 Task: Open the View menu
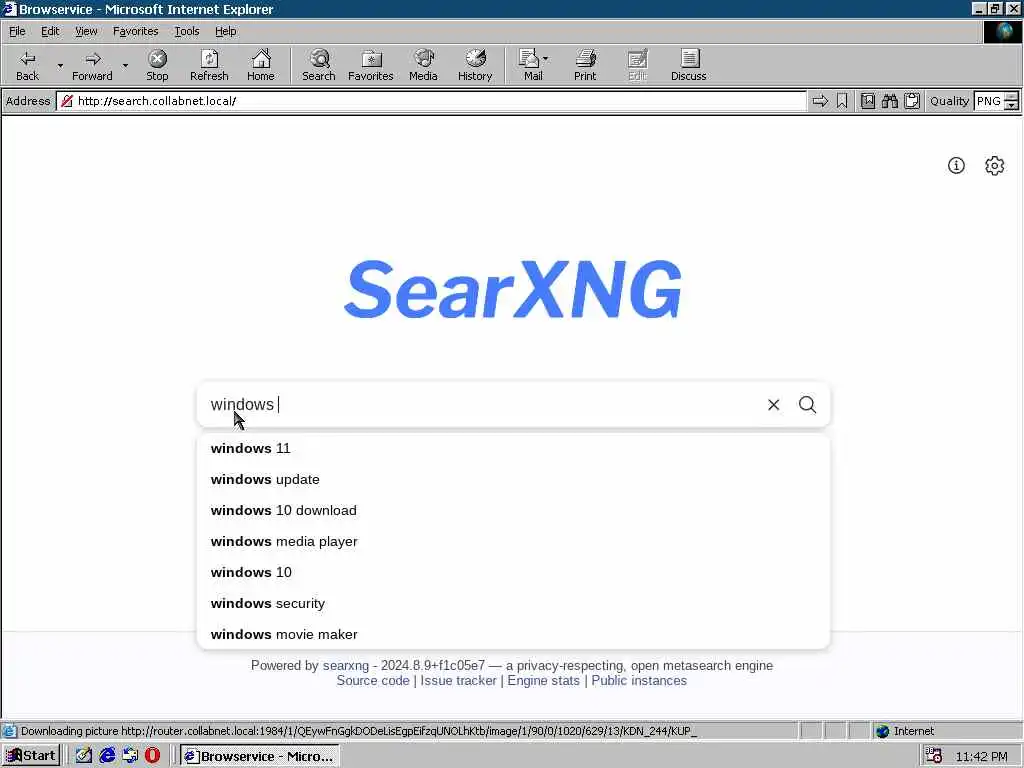click(x=86, y=31)
